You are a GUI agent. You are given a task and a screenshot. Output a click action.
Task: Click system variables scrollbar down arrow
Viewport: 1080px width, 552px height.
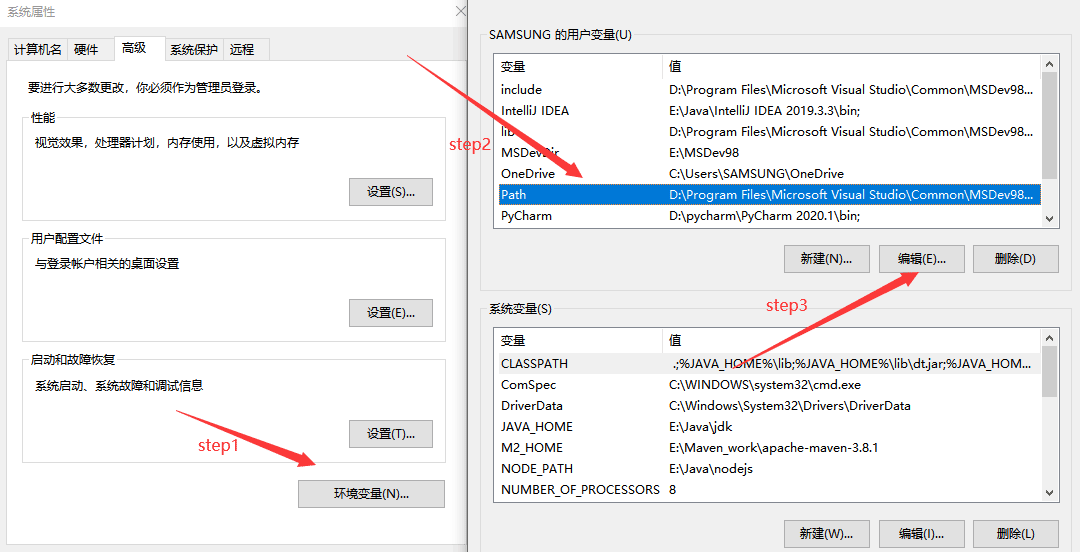point(1049,493)
